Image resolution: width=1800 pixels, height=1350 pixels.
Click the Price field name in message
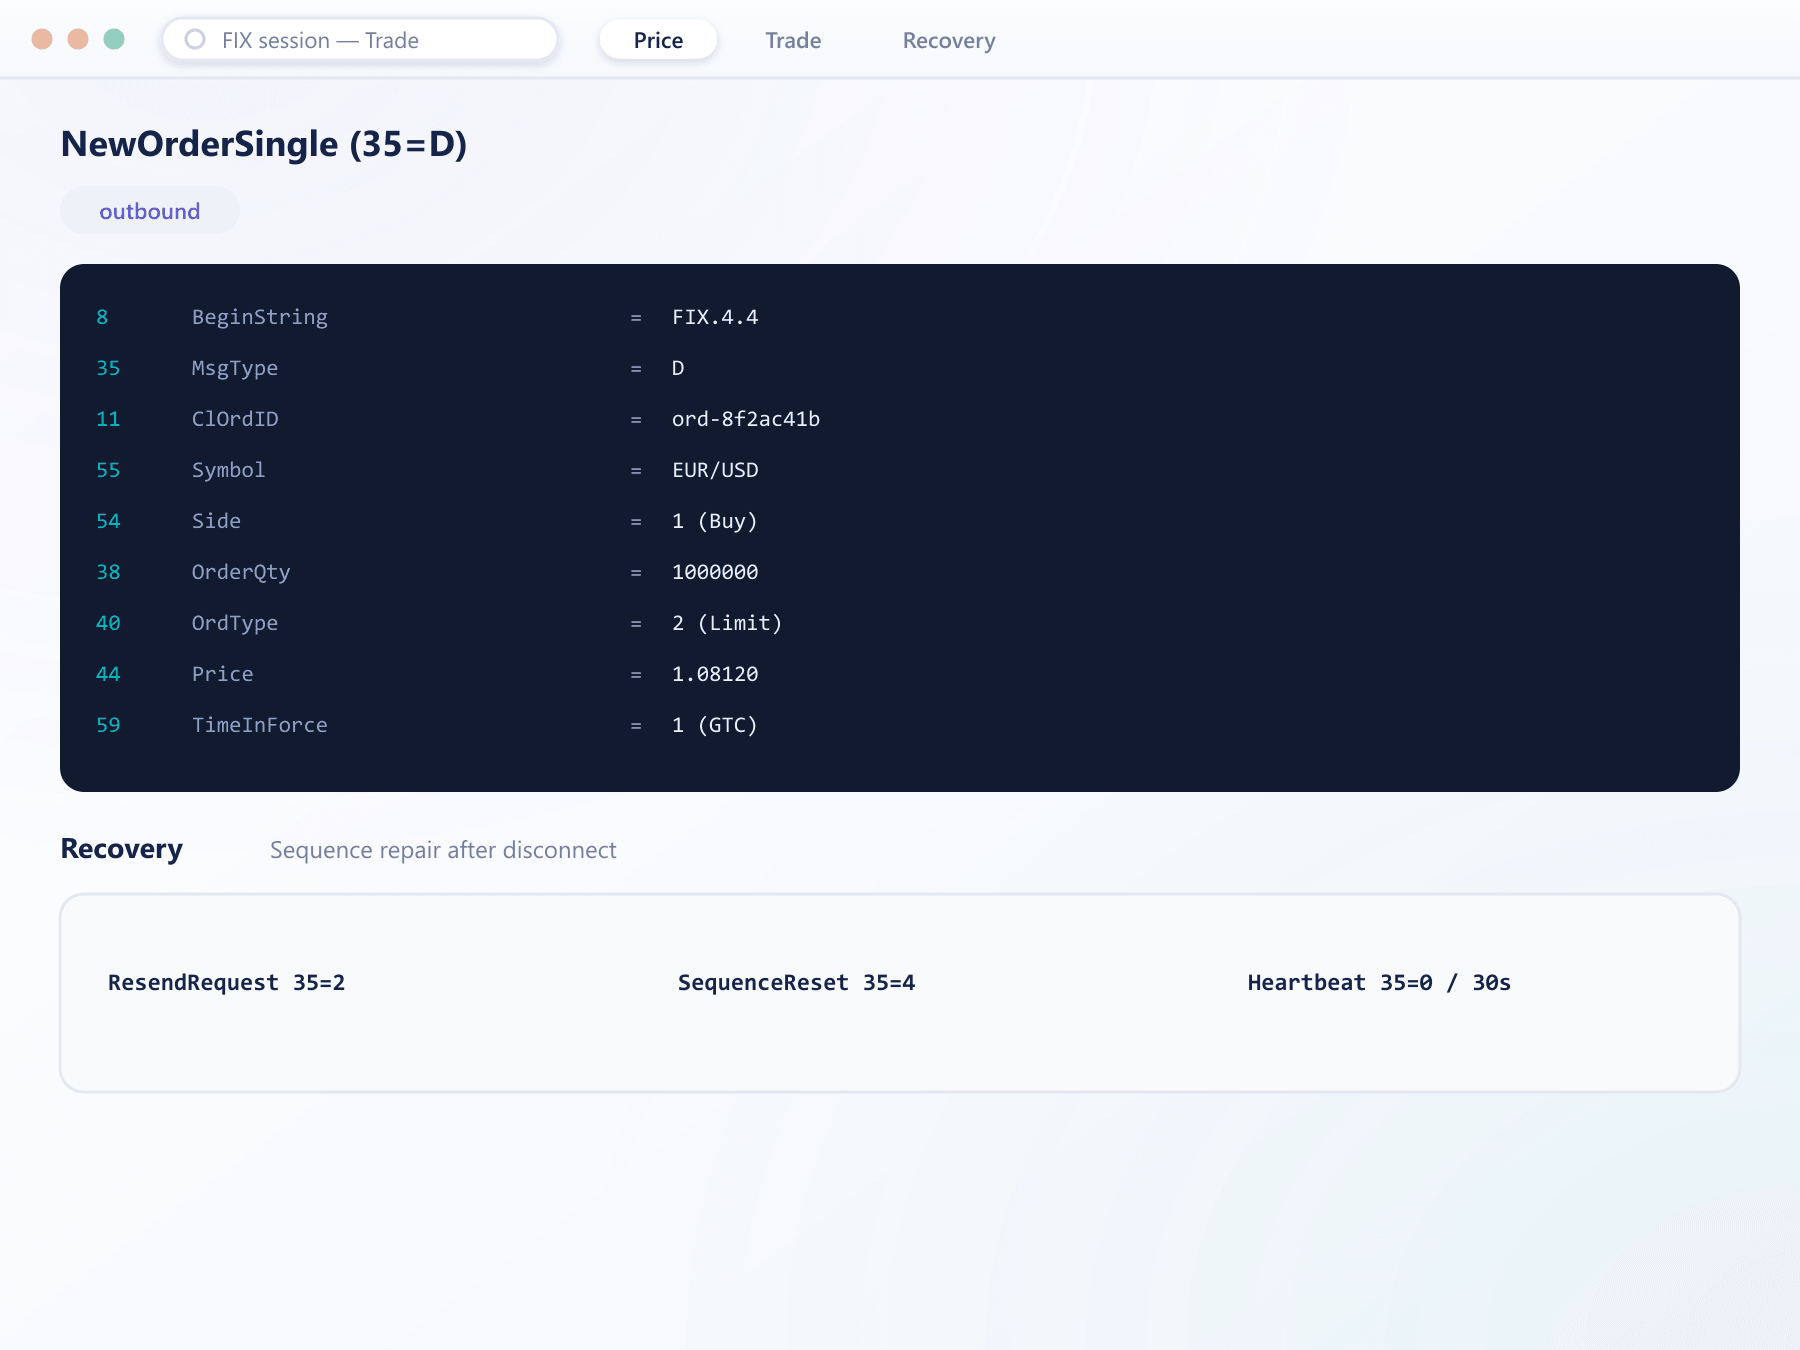click(222, 674)
